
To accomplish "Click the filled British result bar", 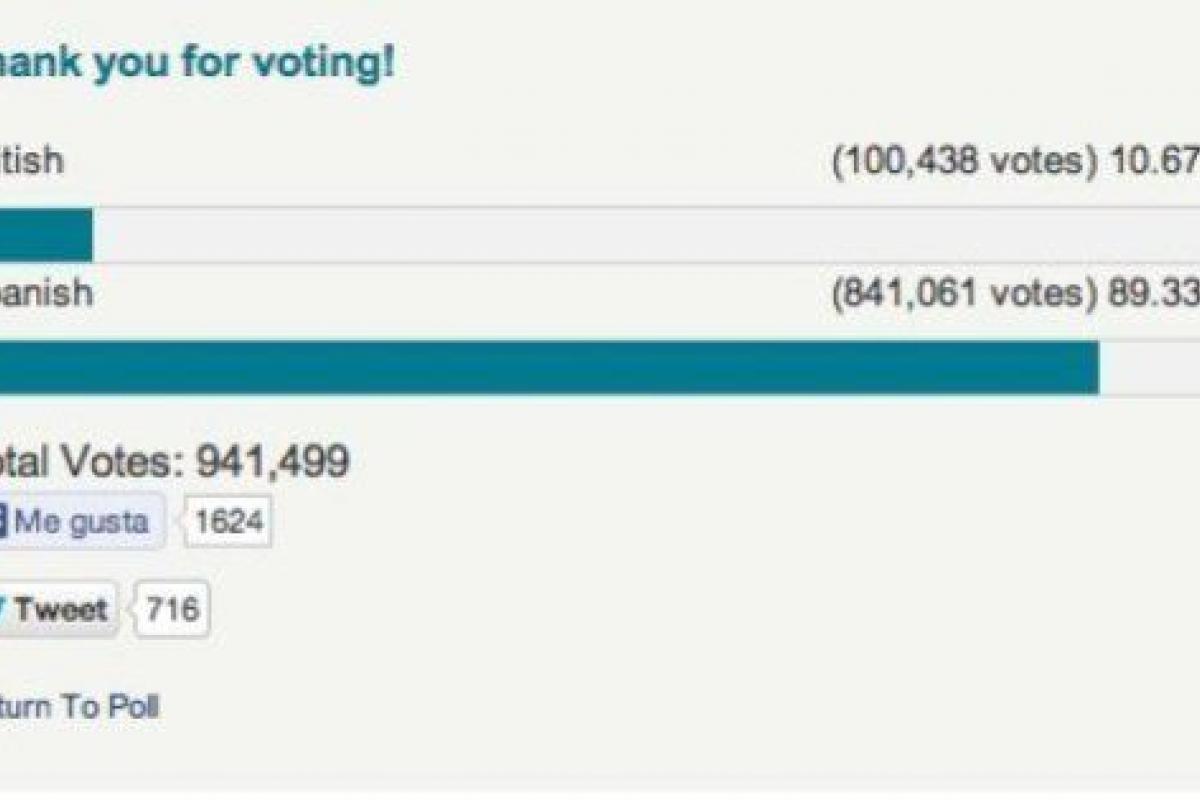I will 46,235.
